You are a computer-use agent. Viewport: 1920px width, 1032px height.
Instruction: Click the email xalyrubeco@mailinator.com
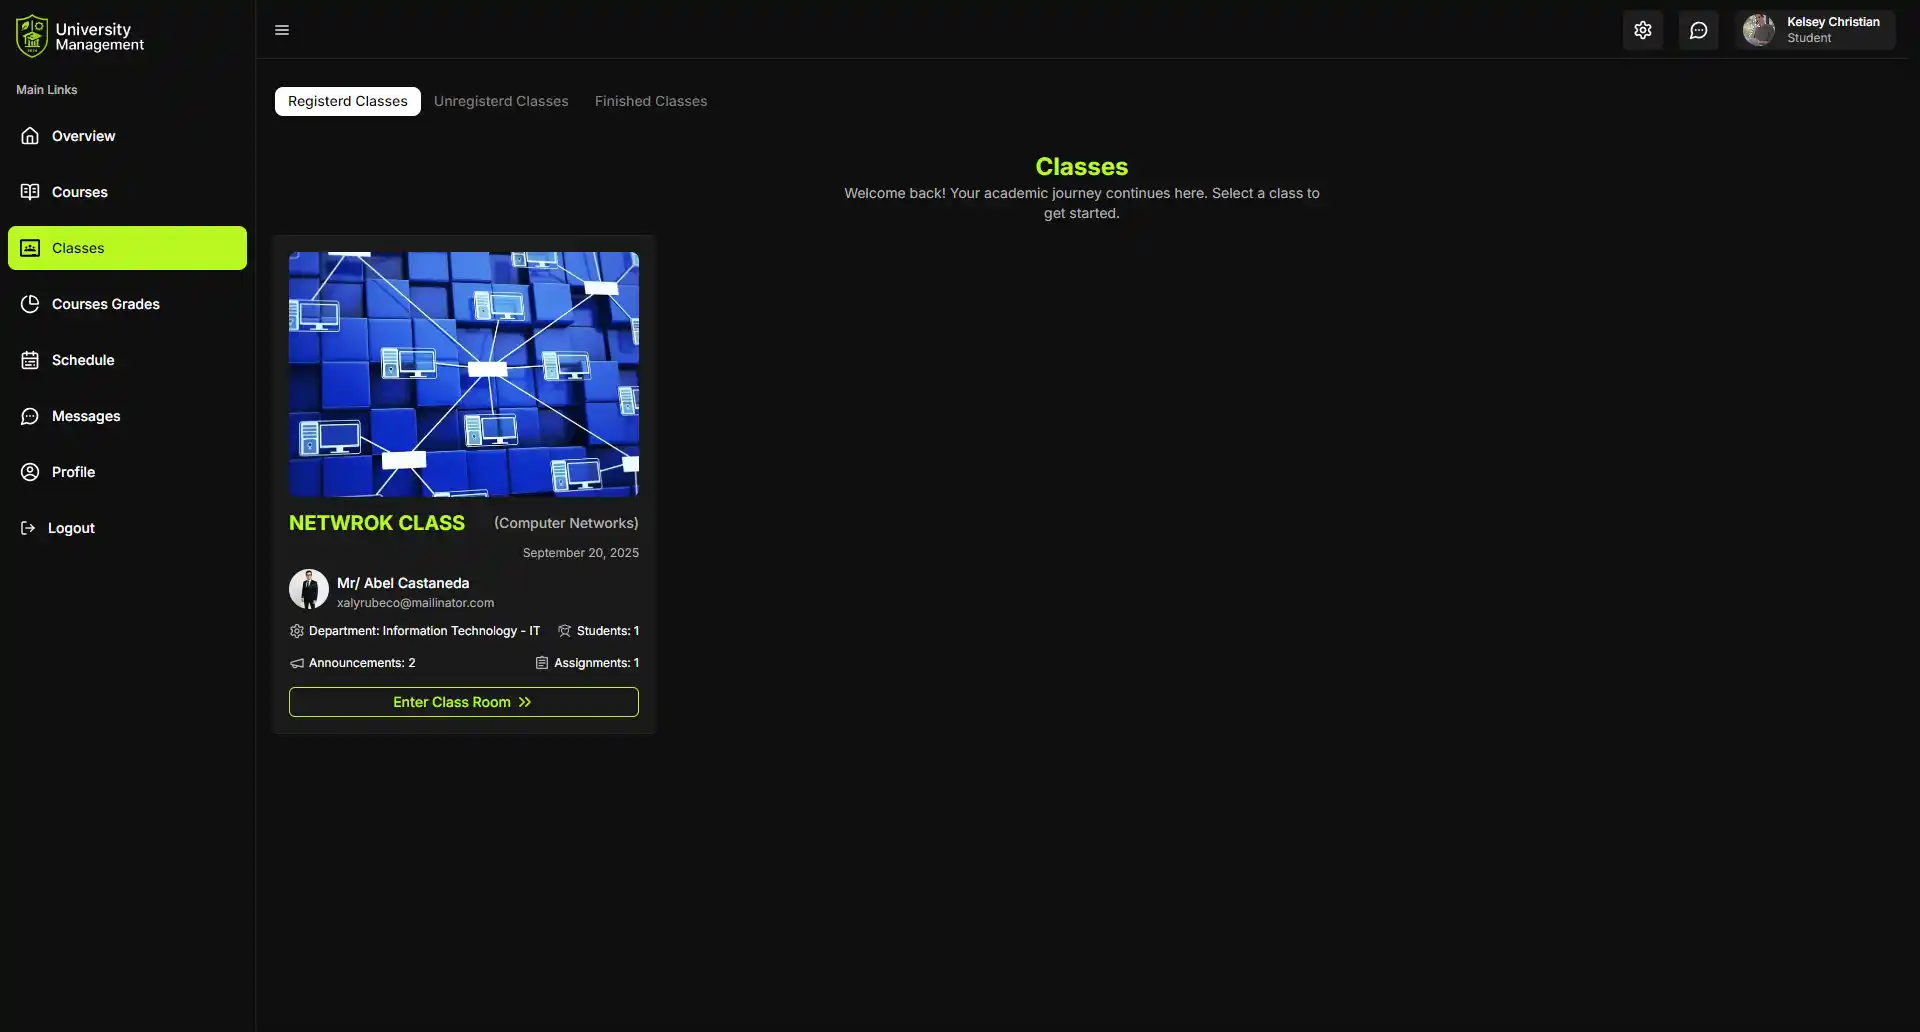(x=415, y=602)
